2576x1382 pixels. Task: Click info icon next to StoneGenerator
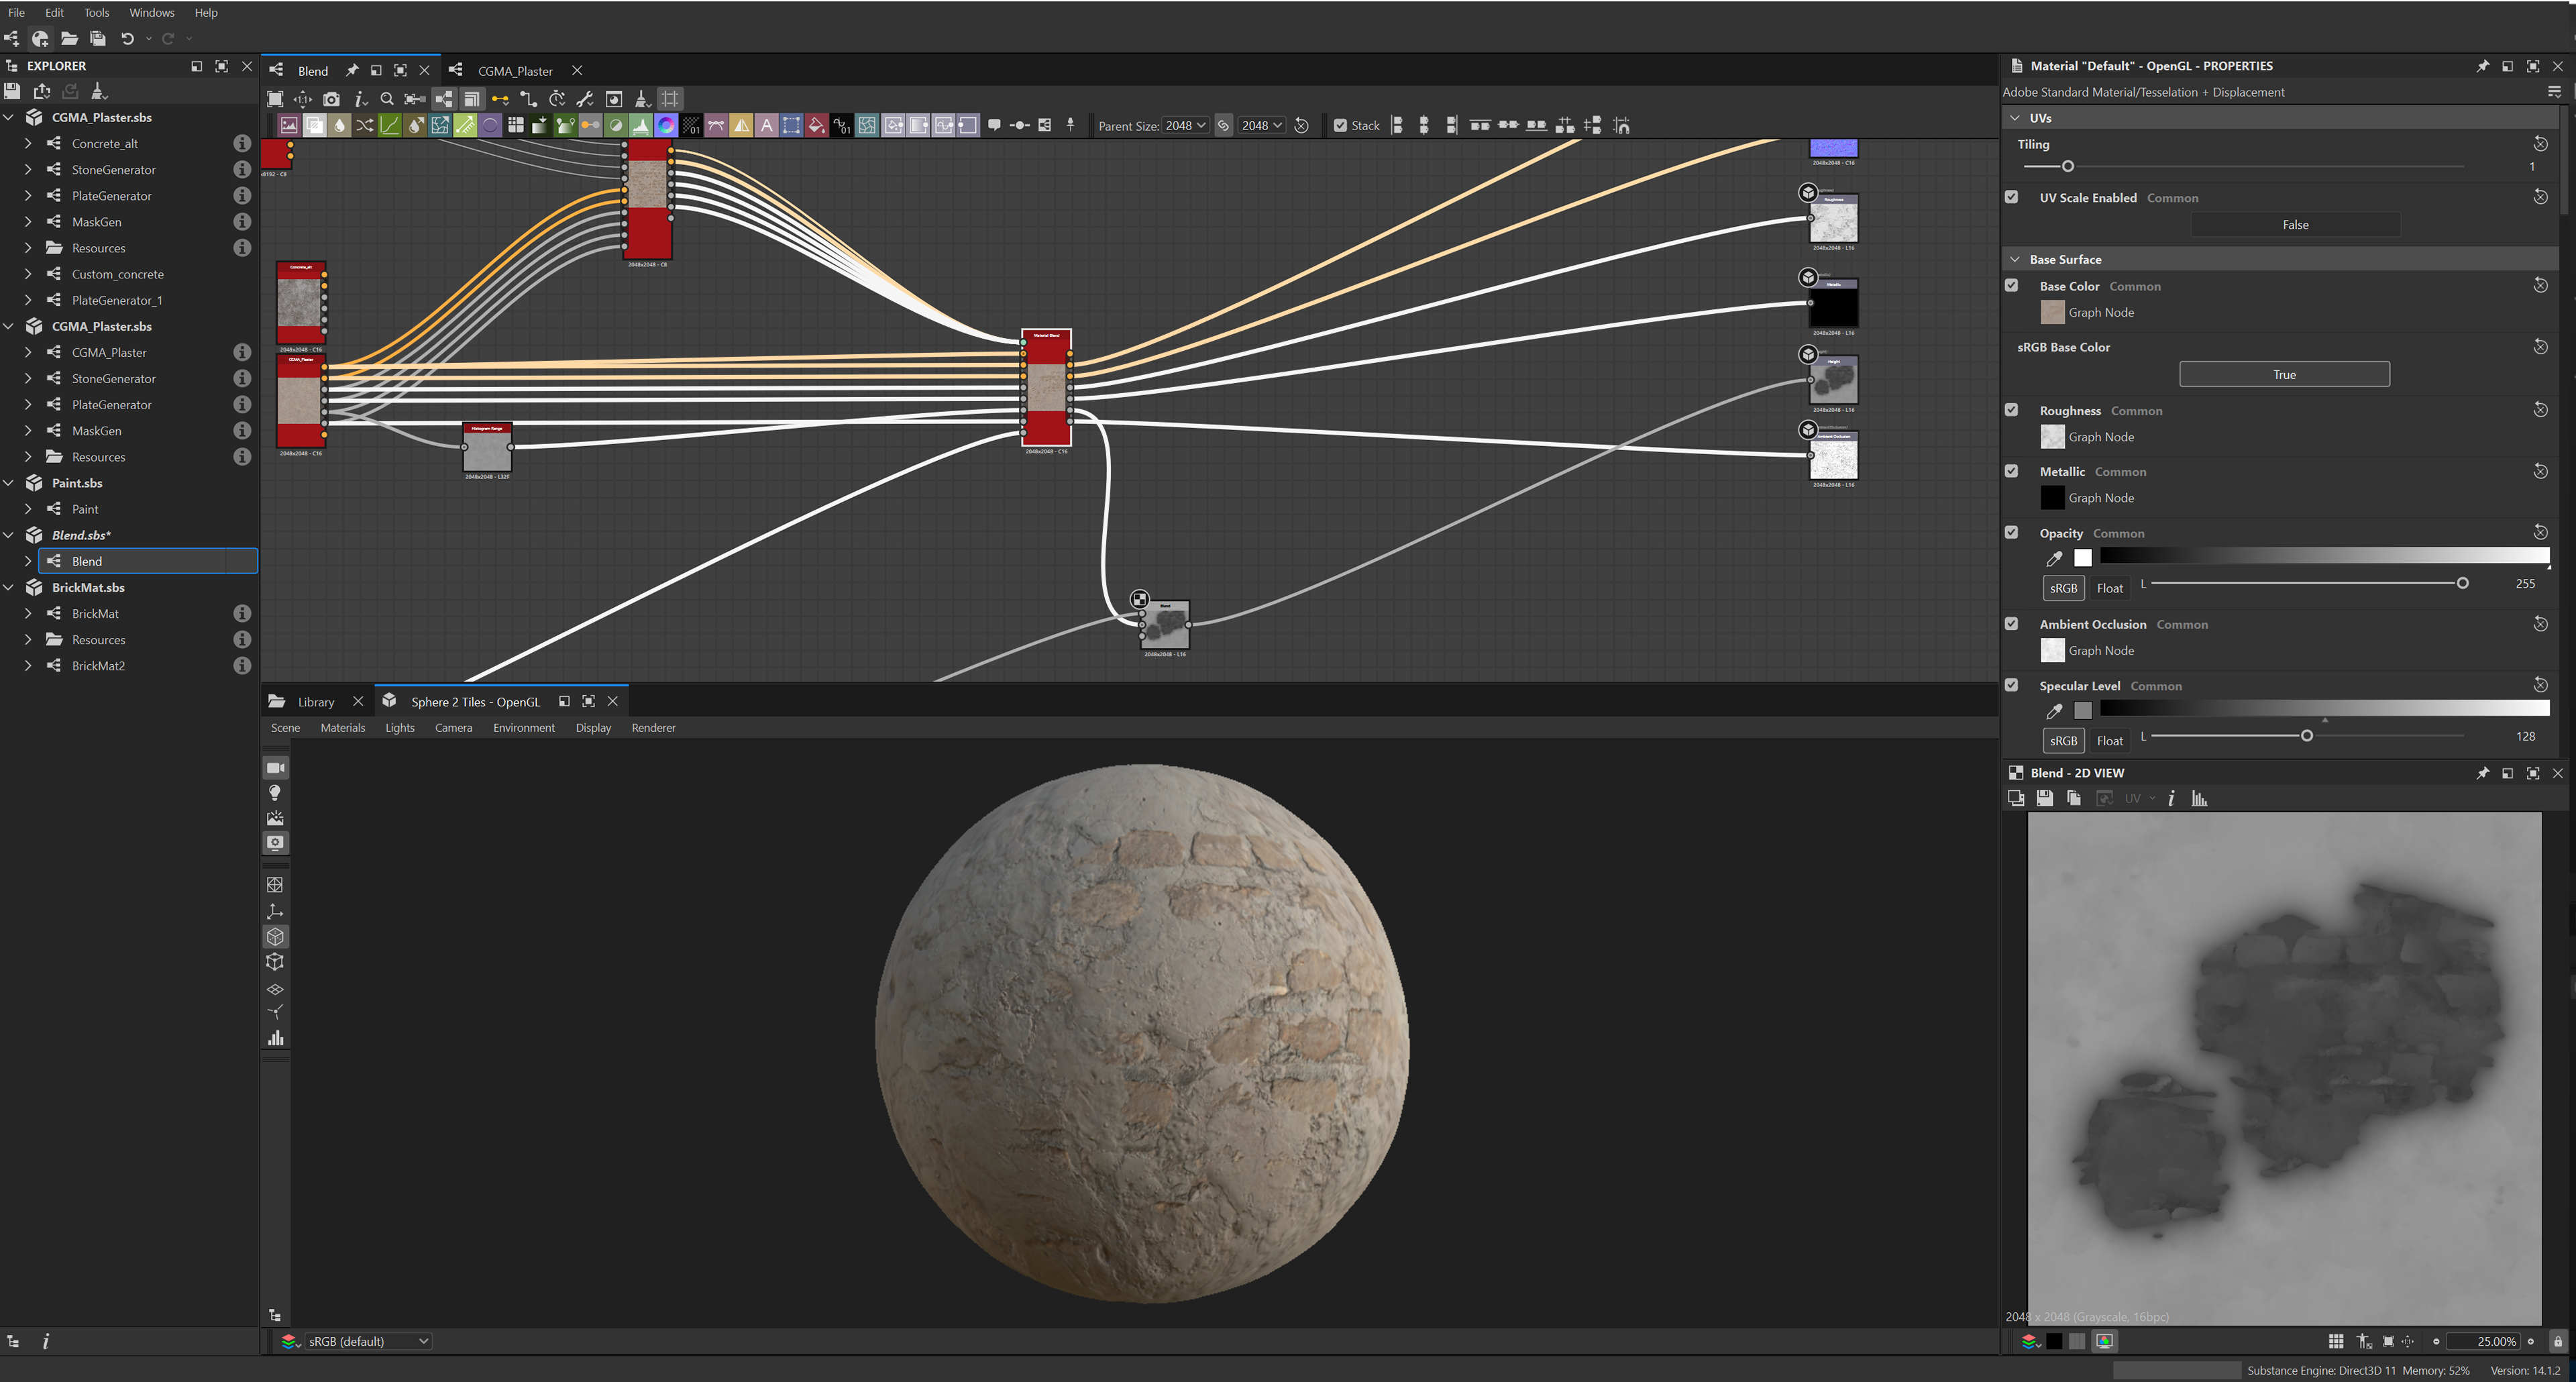241,169
